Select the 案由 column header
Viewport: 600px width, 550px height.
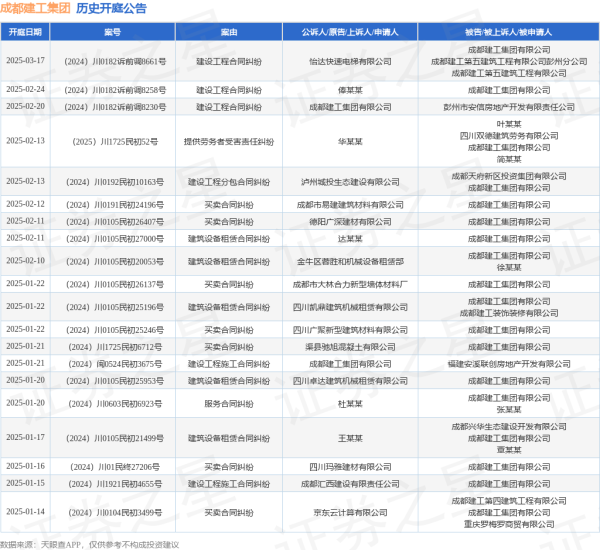pyautogui.click(x=229, y=32)
